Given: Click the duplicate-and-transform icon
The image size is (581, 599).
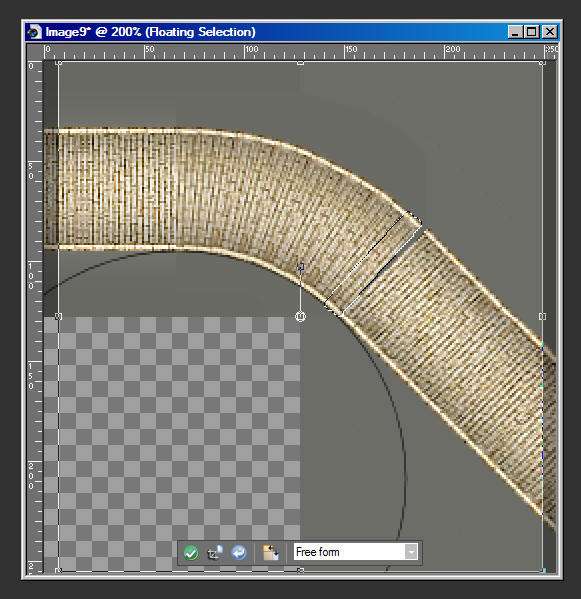Looking at the screenshot, I should click(x=215, y=552).
